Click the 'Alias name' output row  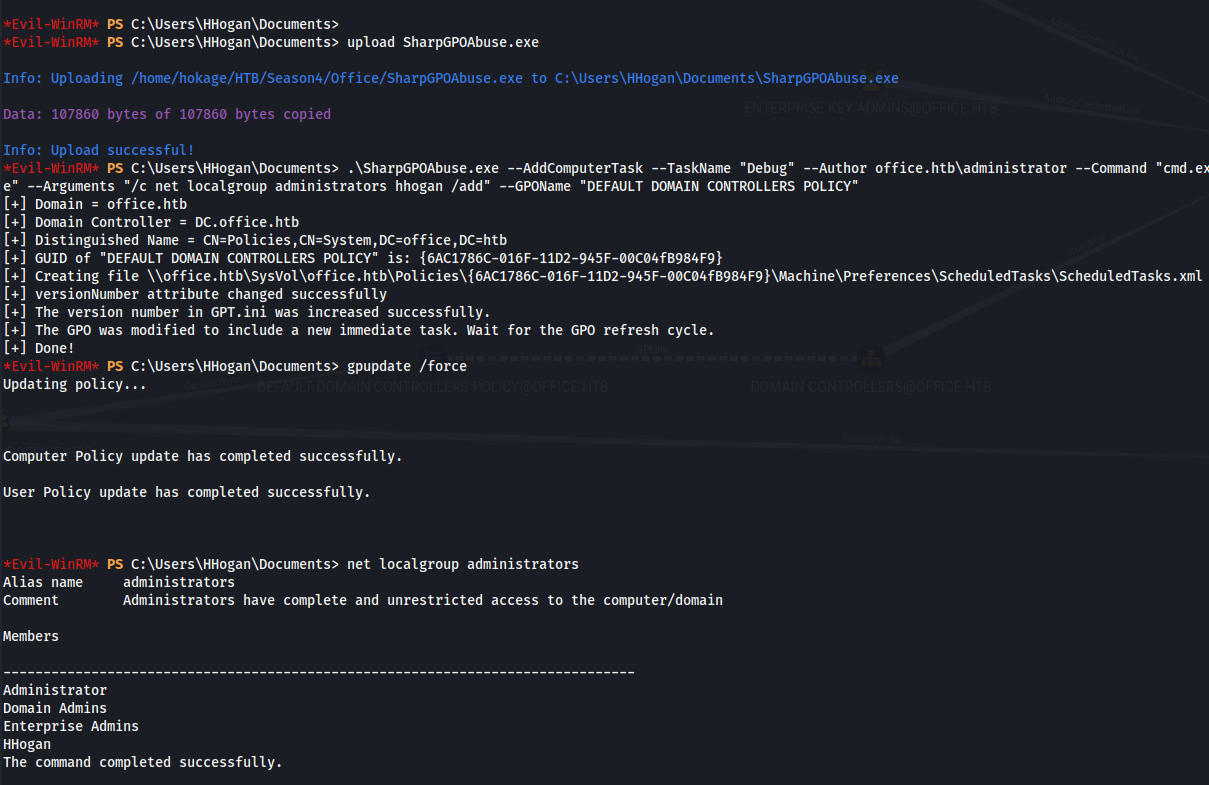click(119, 582)
